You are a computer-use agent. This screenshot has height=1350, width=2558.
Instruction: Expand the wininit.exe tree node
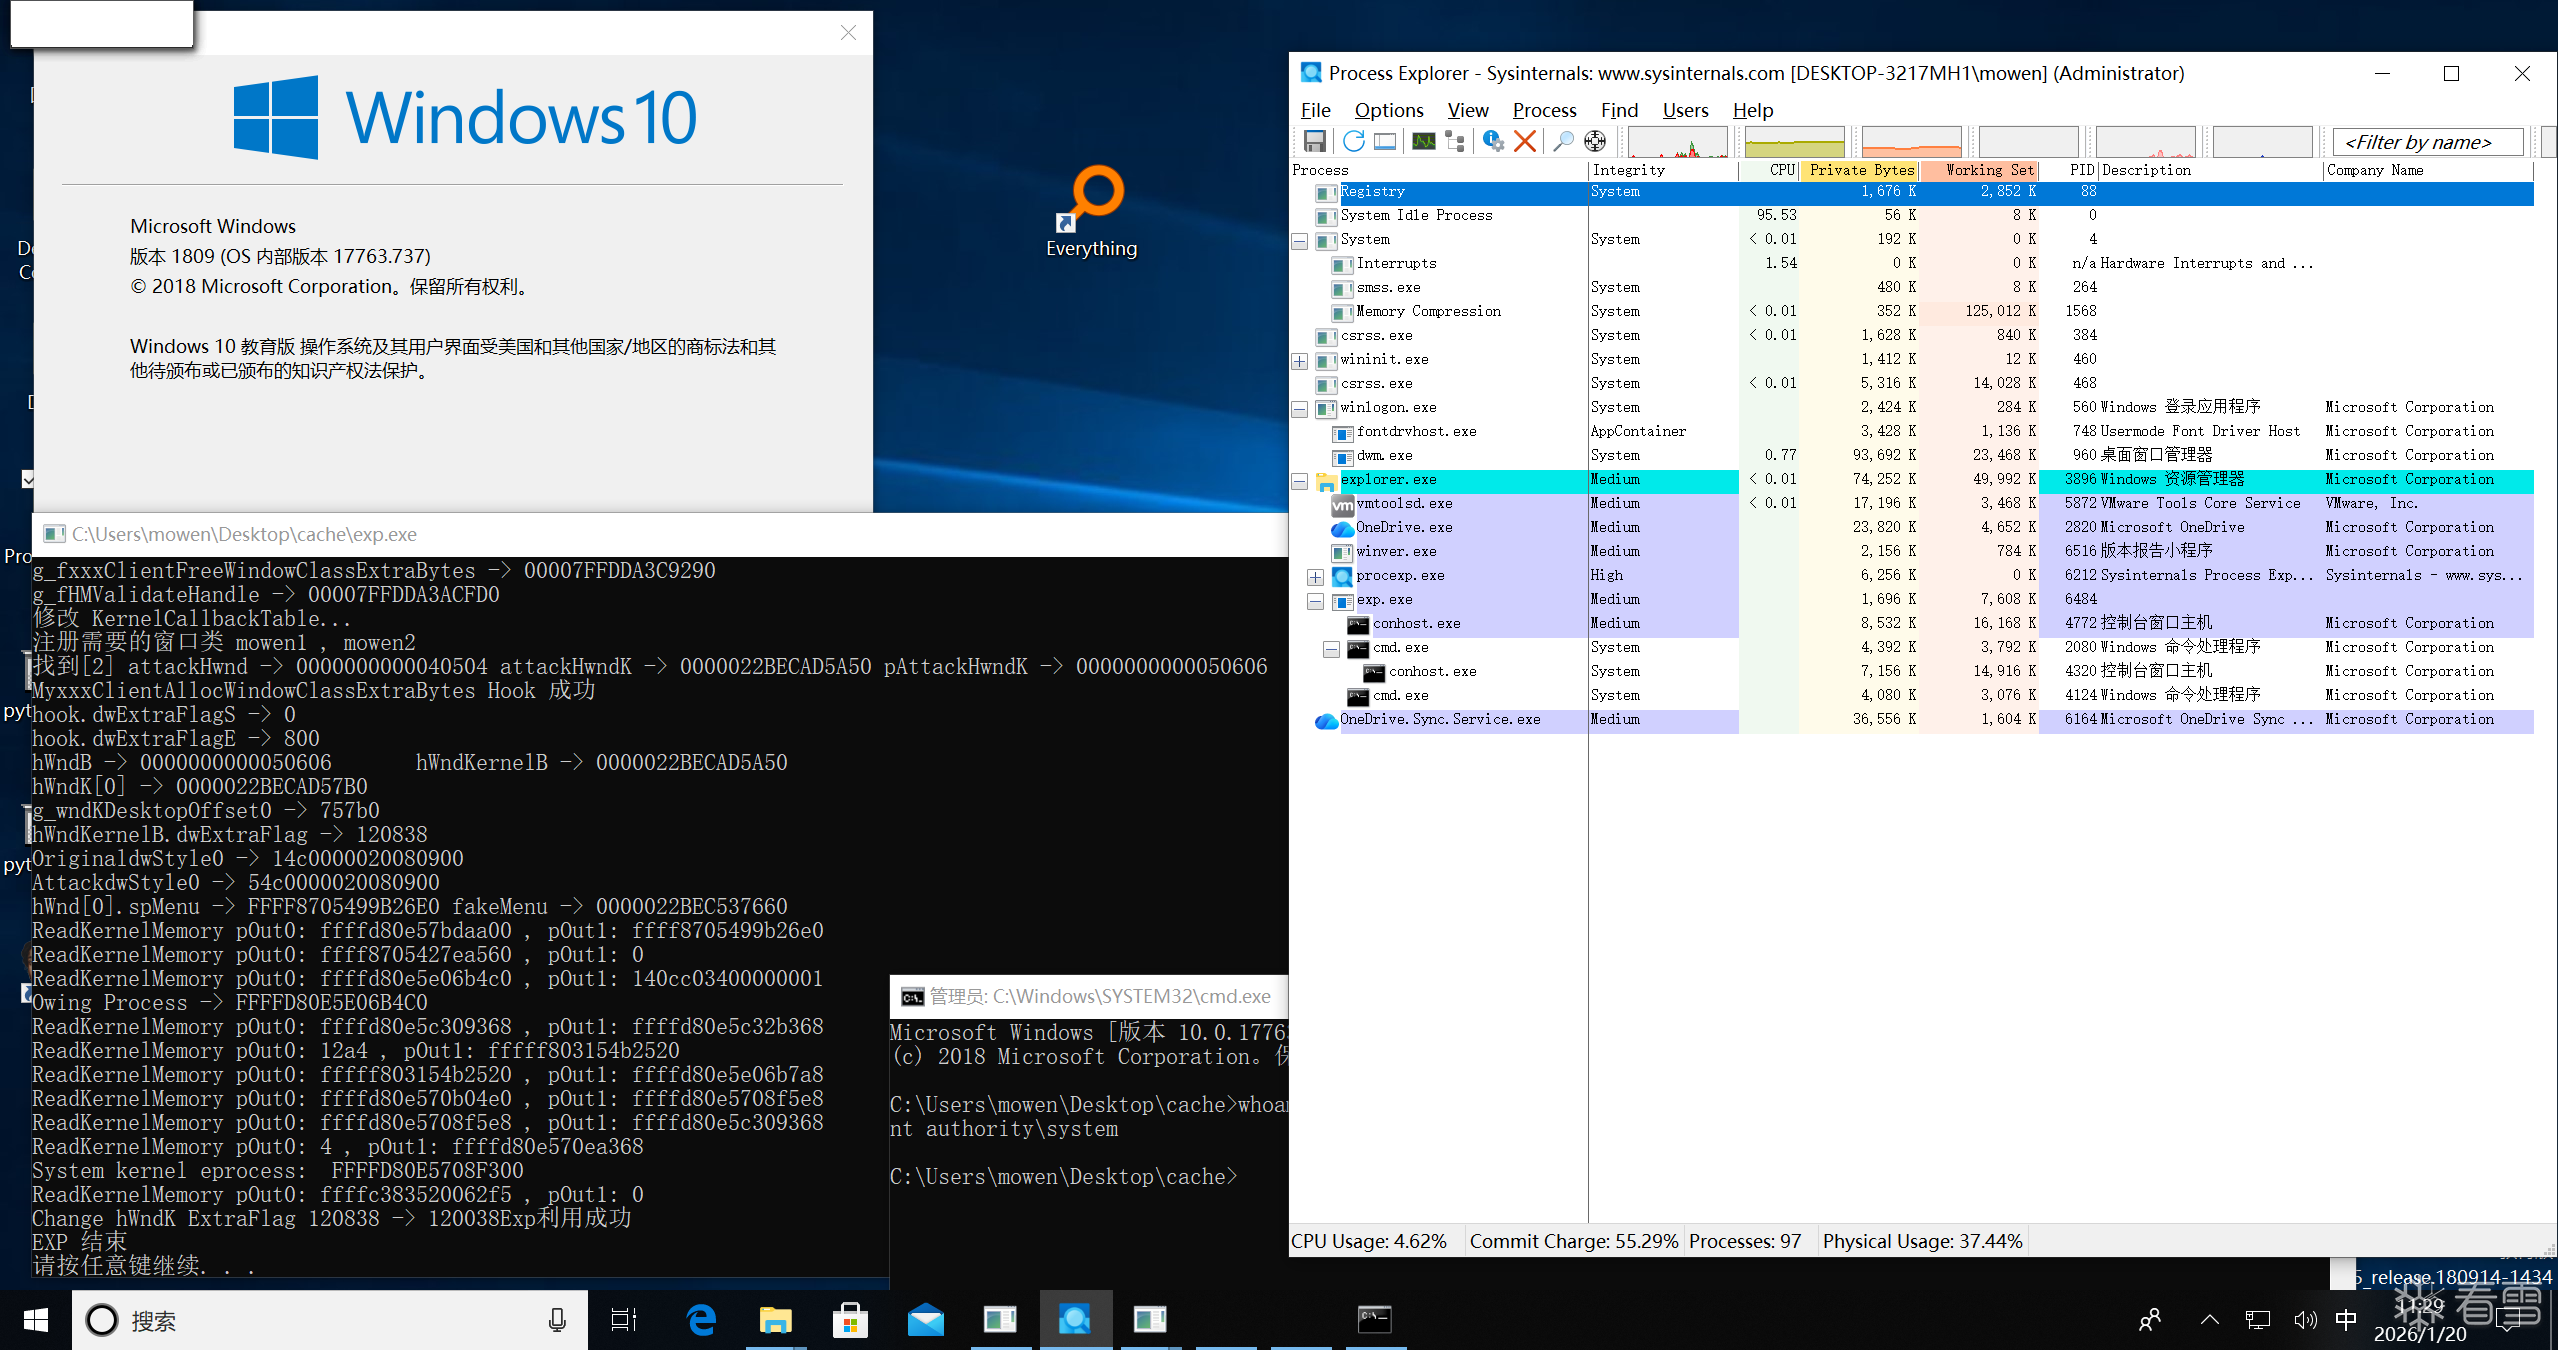coord(1299,361)
